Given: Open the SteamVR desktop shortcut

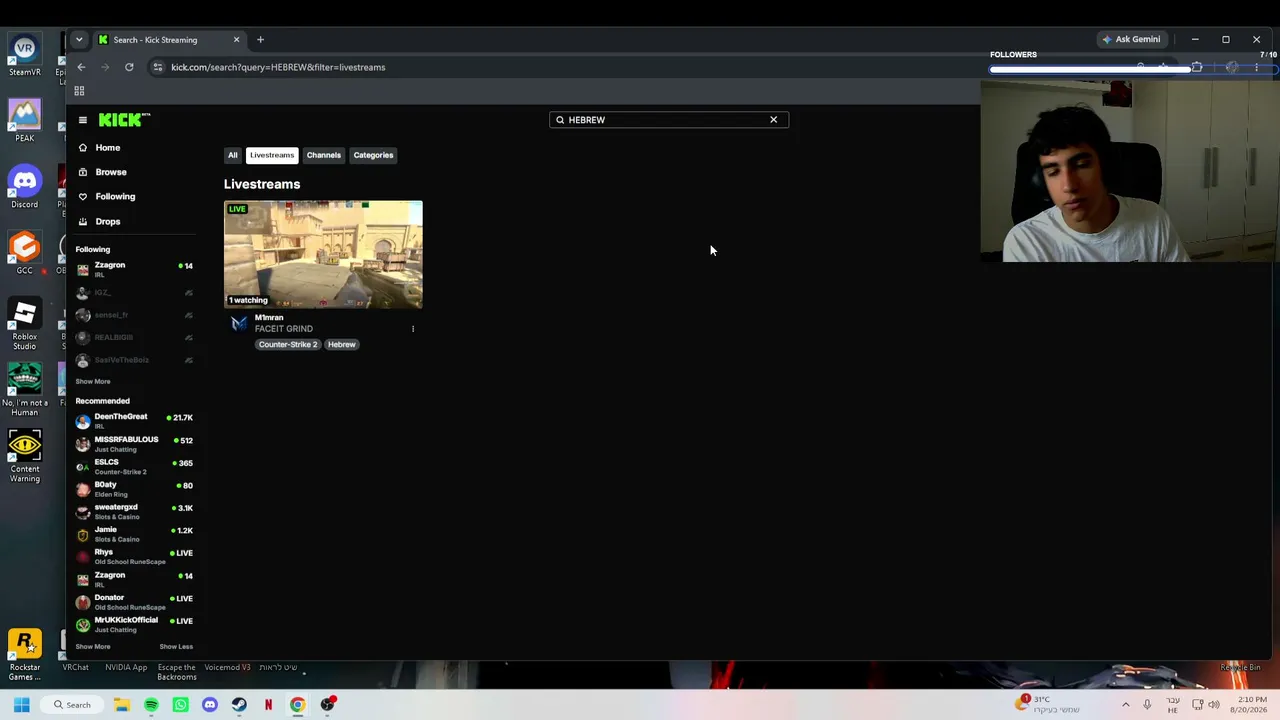Looking at the screenshot, I should click(25, 56).
